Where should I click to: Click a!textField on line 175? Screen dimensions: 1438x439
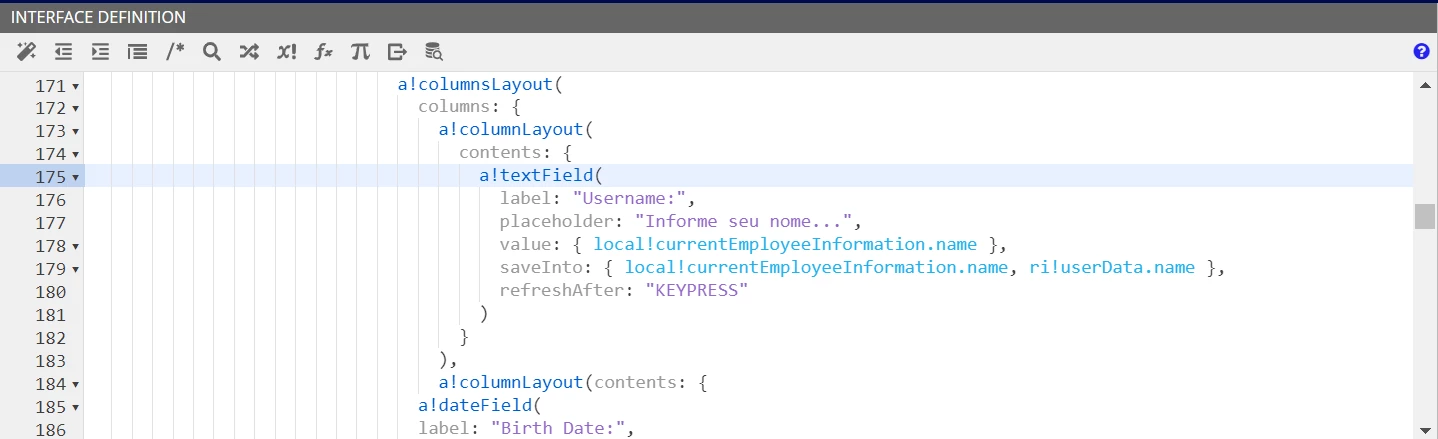536,176
